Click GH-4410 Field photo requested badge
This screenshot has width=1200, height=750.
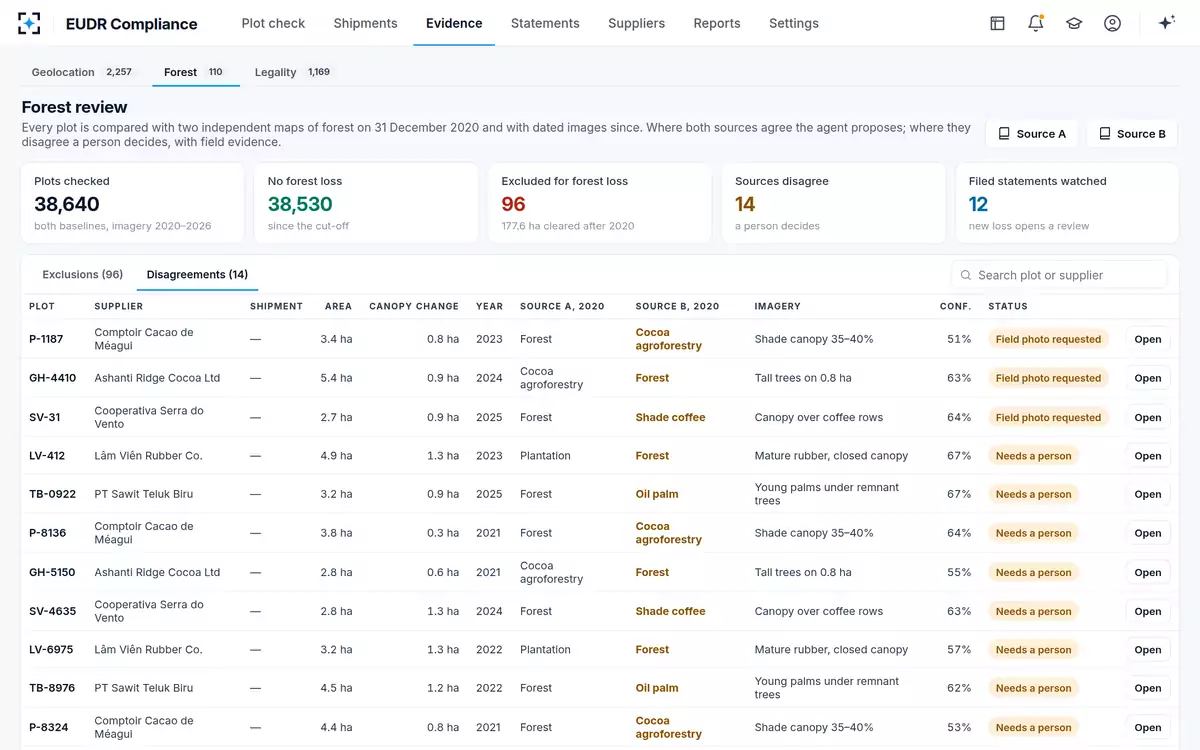click(x=1048, y=378)
